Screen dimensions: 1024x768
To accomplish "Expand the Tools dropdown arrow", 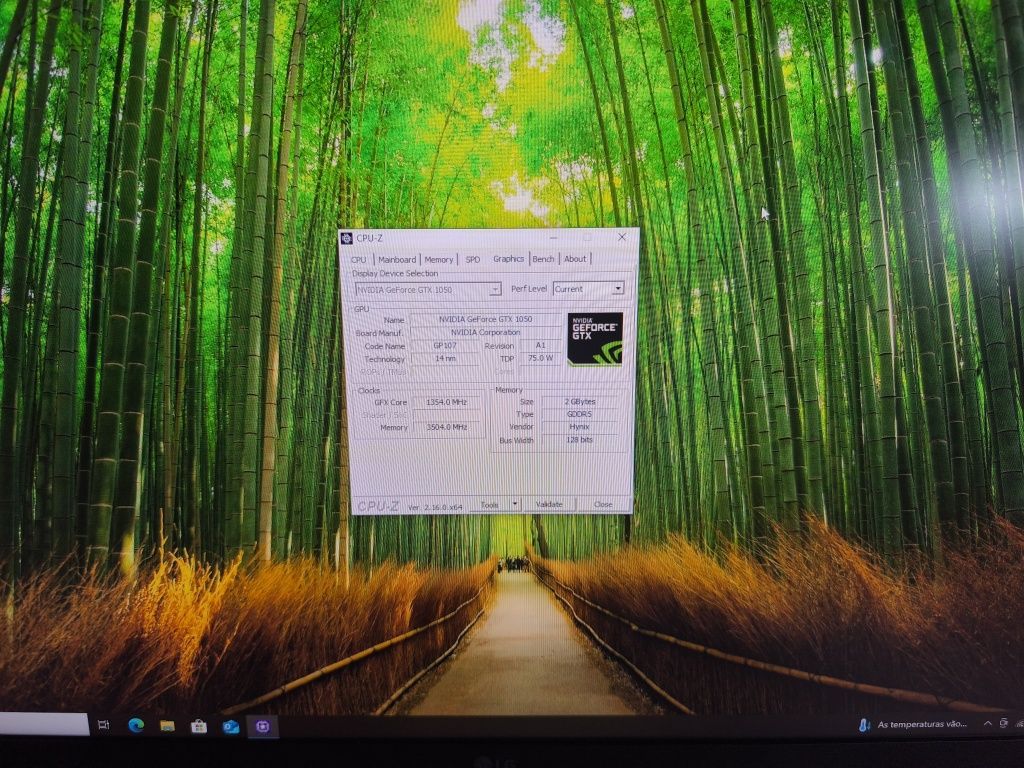I will 515,504.
